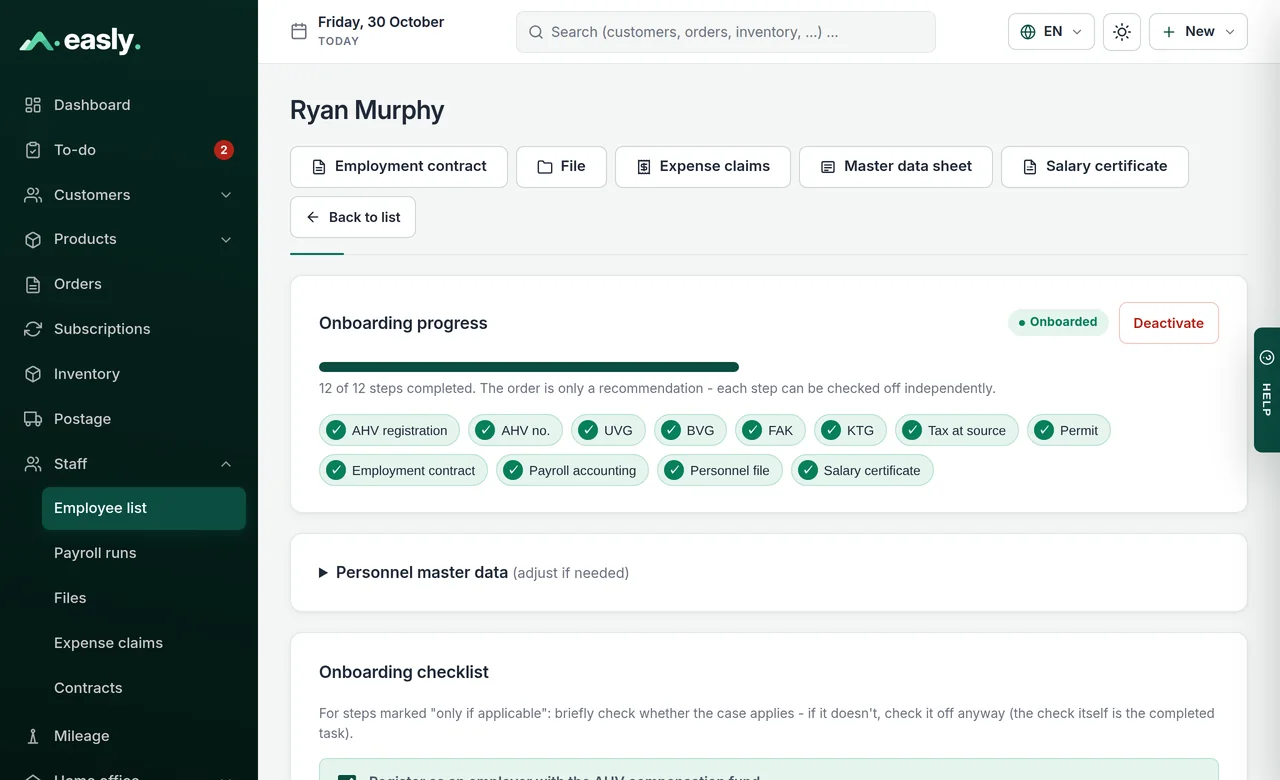The image size is (1280, 780).
Task: Open the calendar icon beside the date
Action: pos(299,31)
